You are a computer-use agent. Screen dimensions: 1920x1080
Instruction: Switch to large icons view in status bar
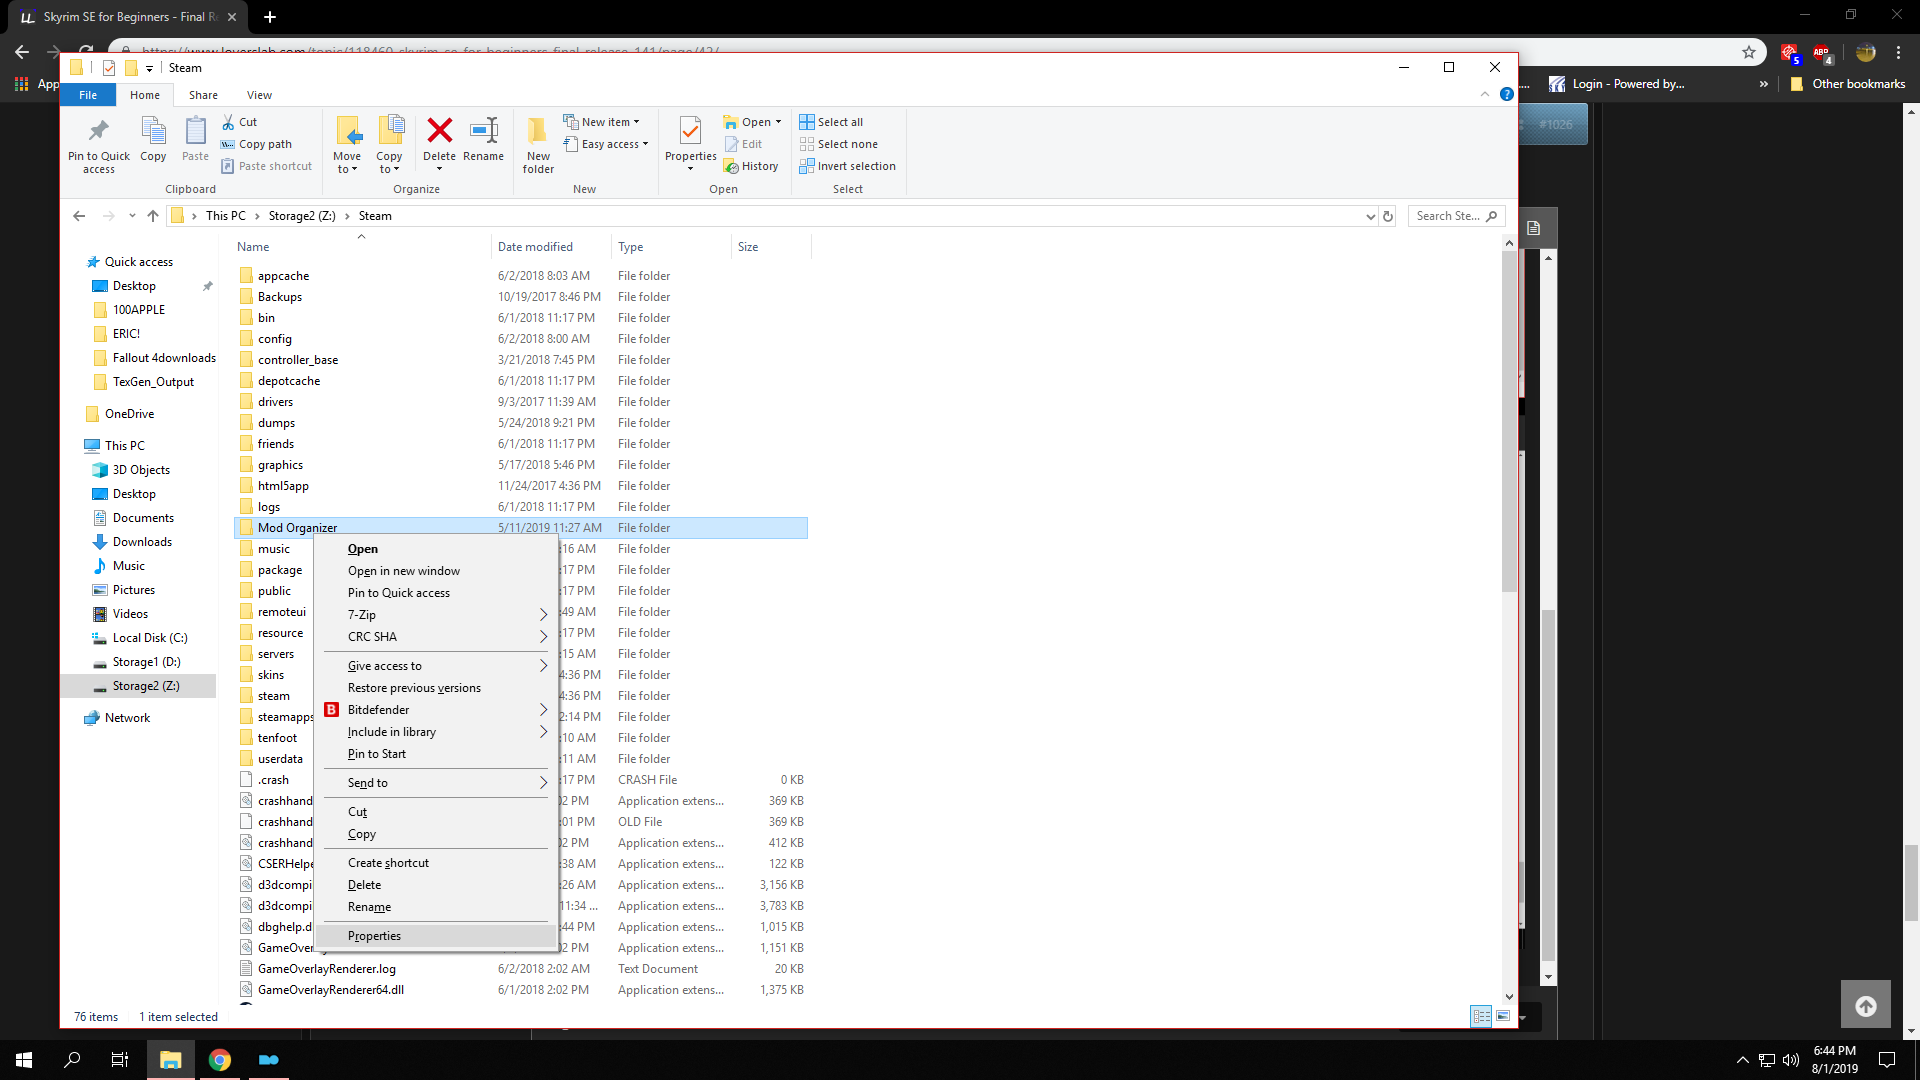pyautogui.click(x=1503, y=1016)
